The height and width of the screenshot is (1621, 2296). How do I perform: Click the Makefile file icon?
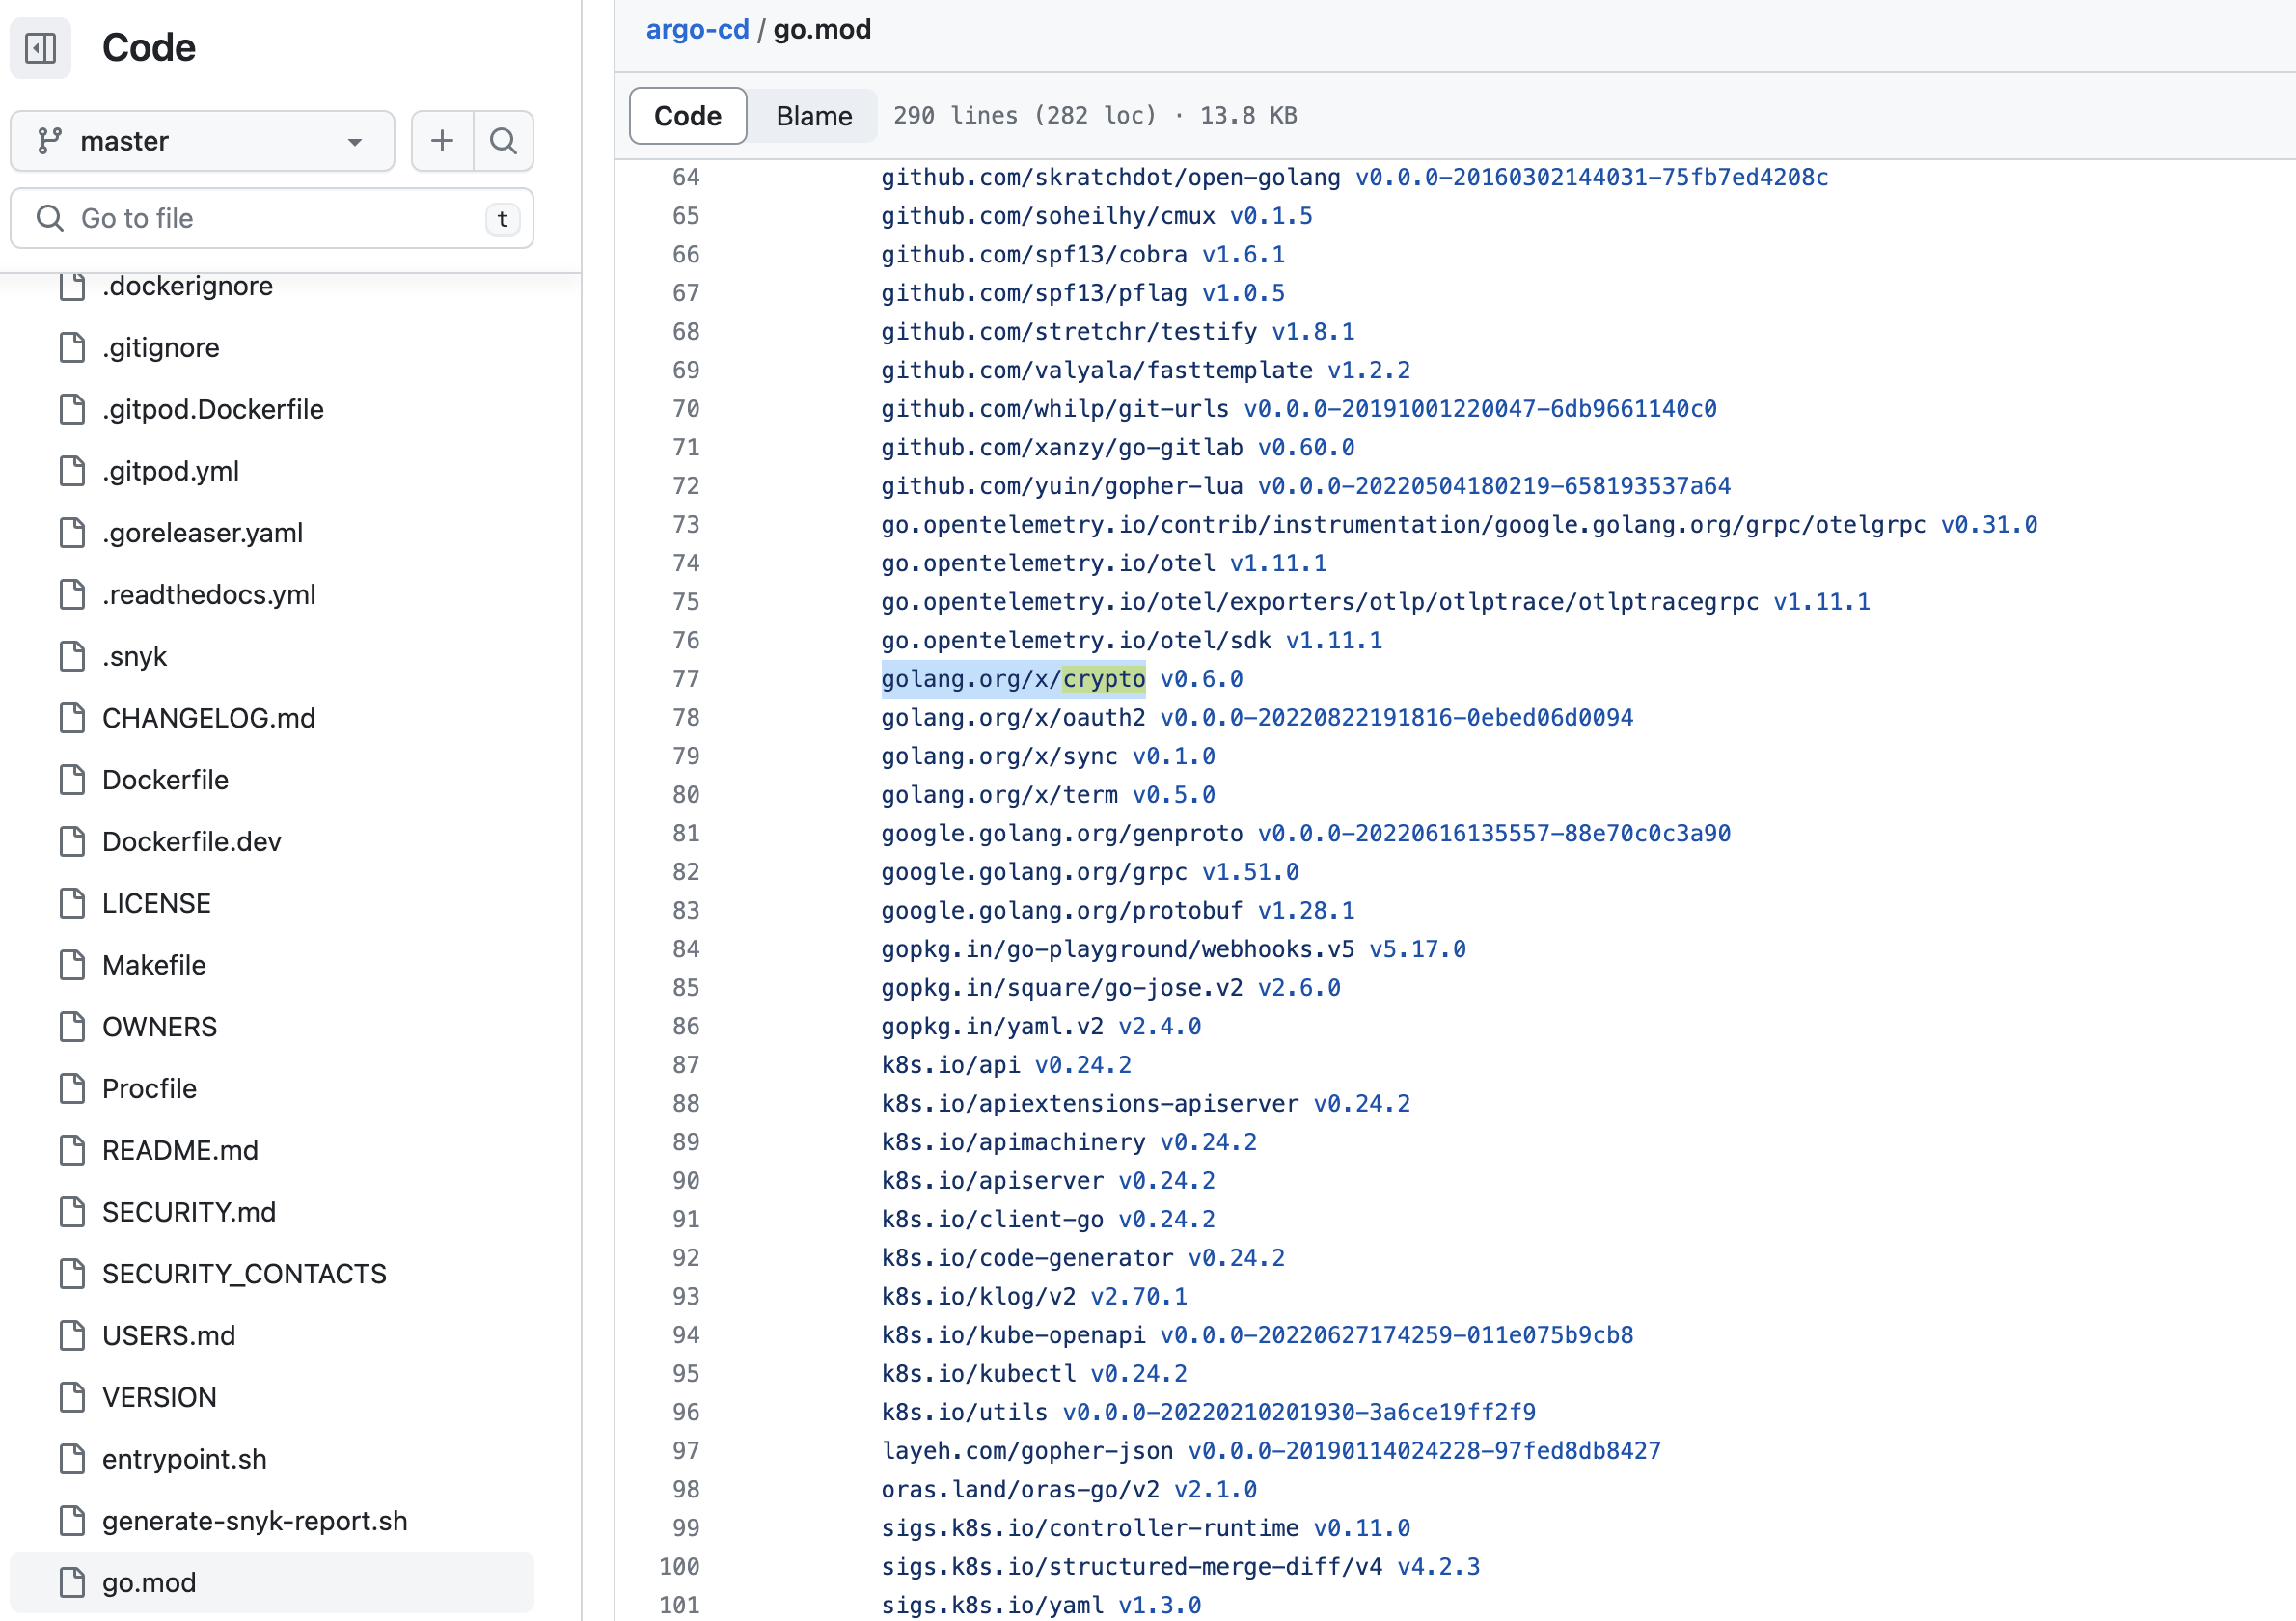point(72,965)
